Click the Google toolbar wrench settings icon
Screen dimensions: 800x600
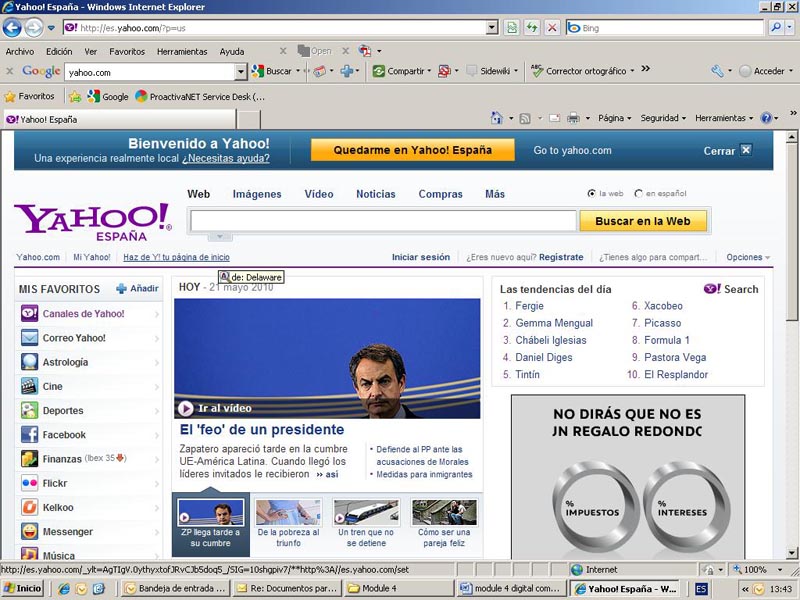717,71
